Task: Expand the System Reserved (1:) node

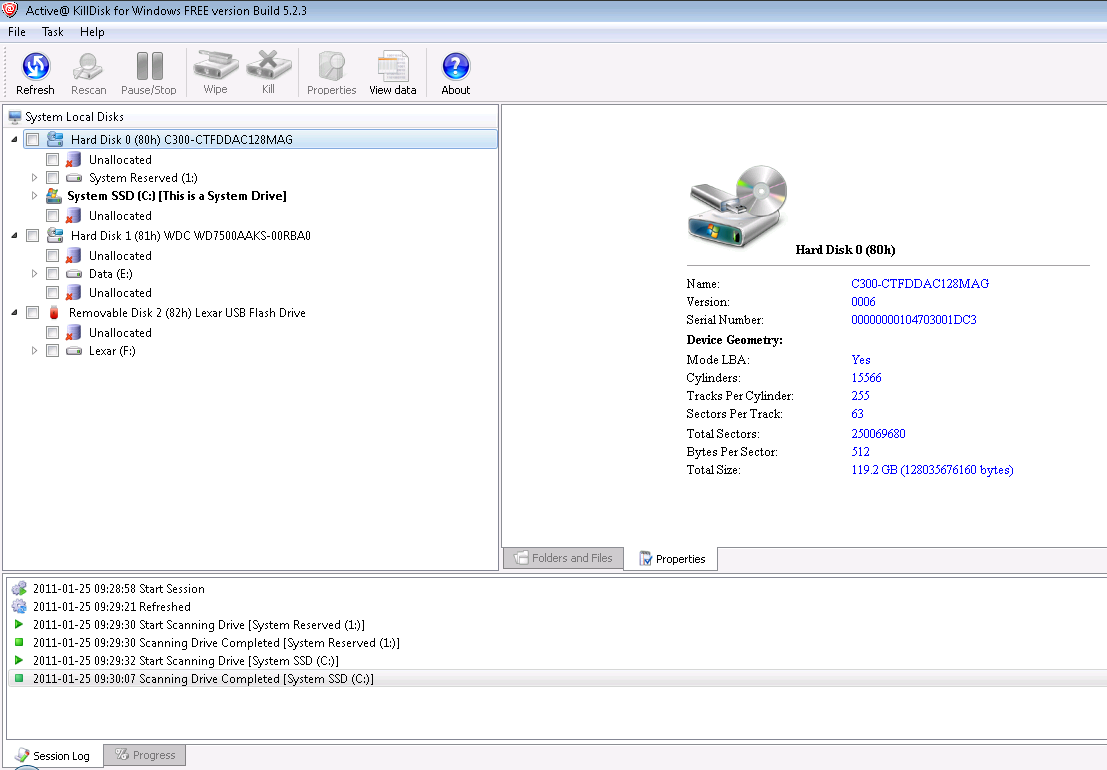Action: tap(34, 178)
